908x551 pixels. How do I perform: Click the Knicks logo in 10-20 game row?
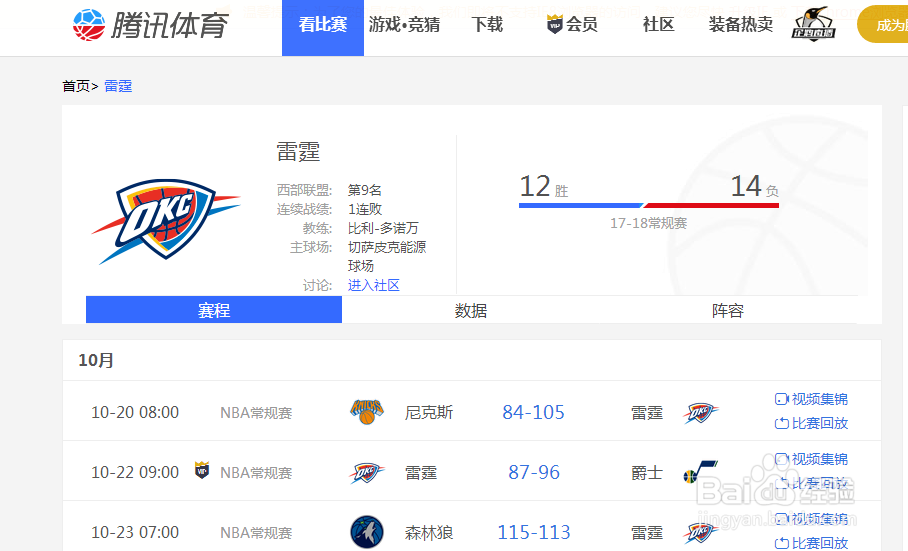point(367,412)
